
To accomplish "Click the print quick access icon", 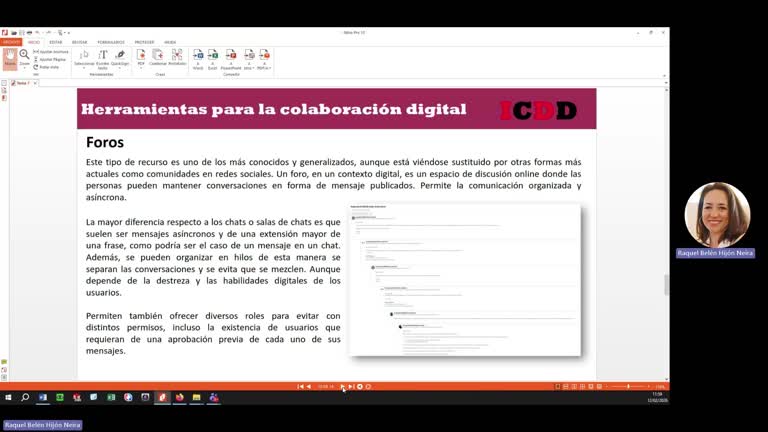I will (x=29, y=33).
